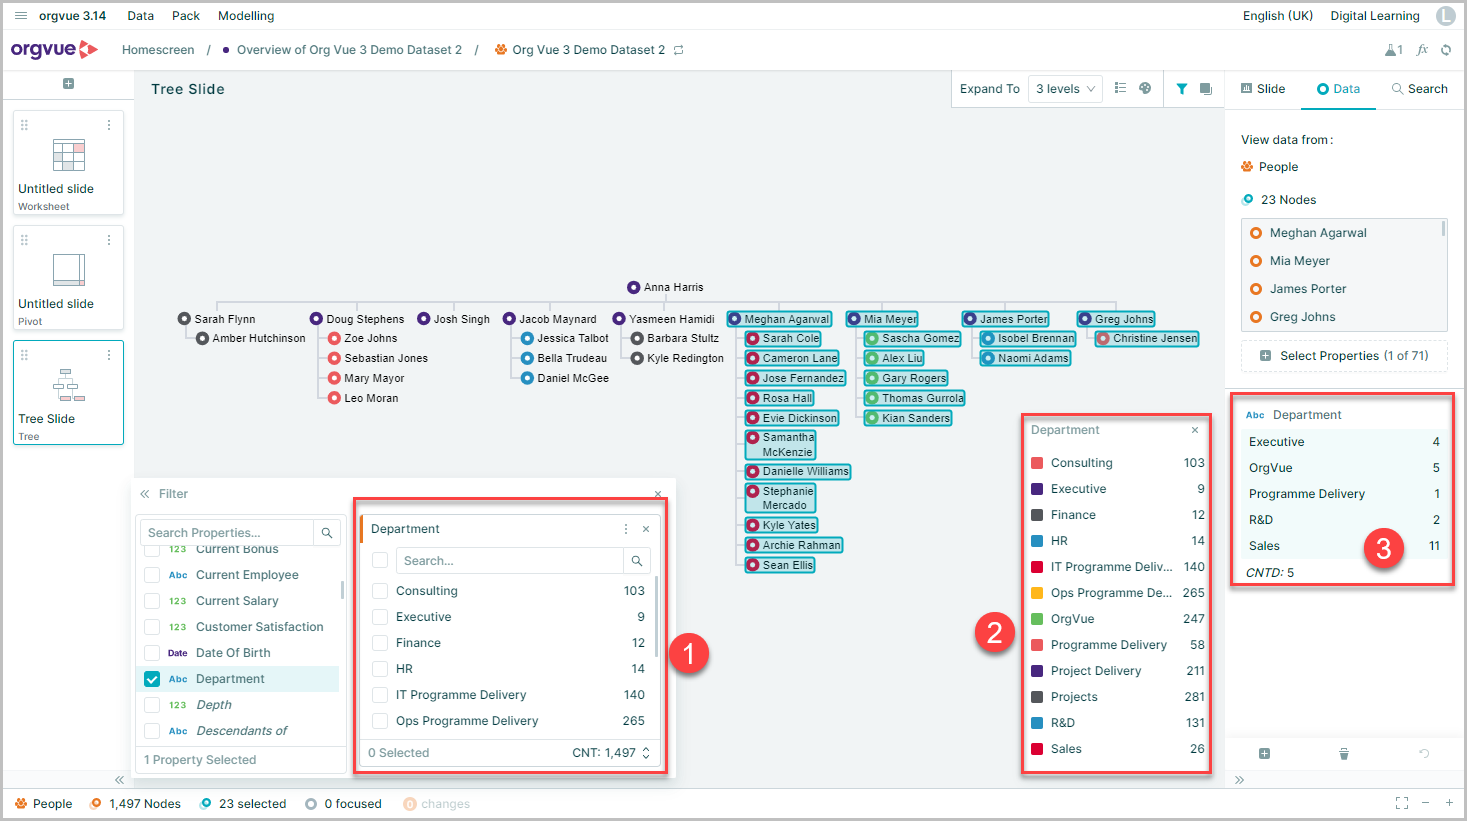Go to Homescreen breadcrumb link
Screen dimensions: 1467x821
[x=158, y=50]
